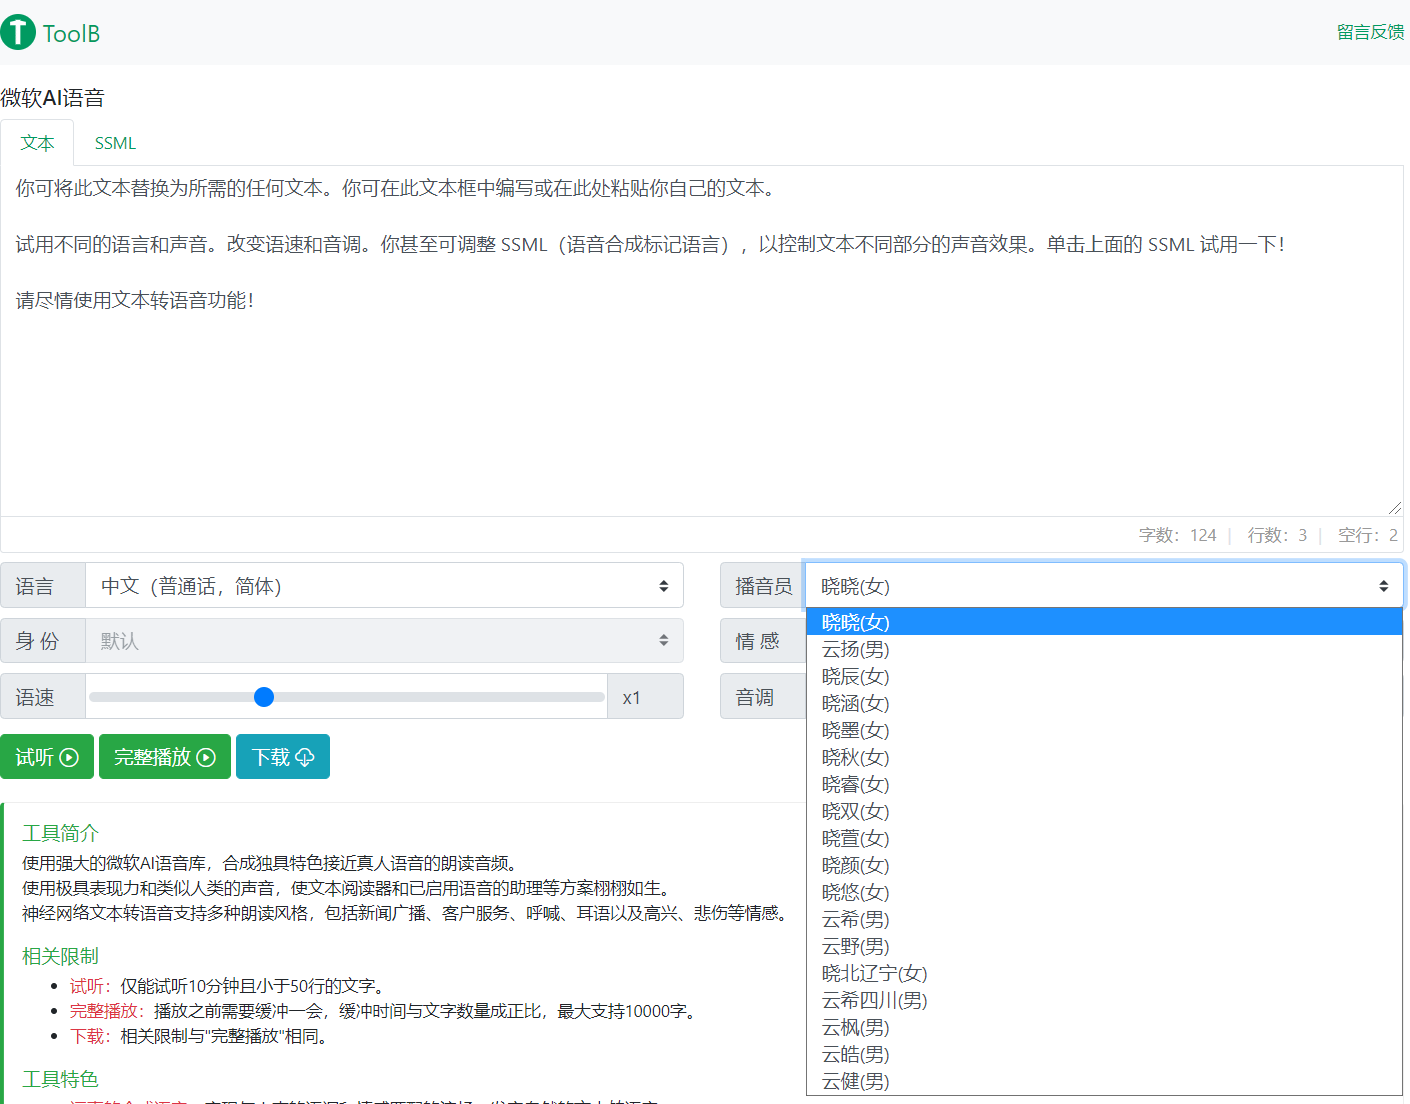
Task: Click the chevron on the 播音员 selector
Action: coord(1385,585)
